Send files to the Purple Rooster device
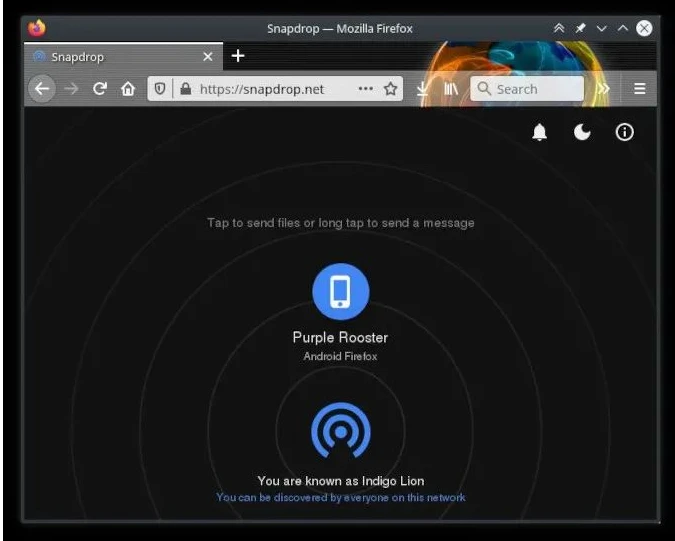The height and width of the screenshot is (541, 675). (340, 291)
